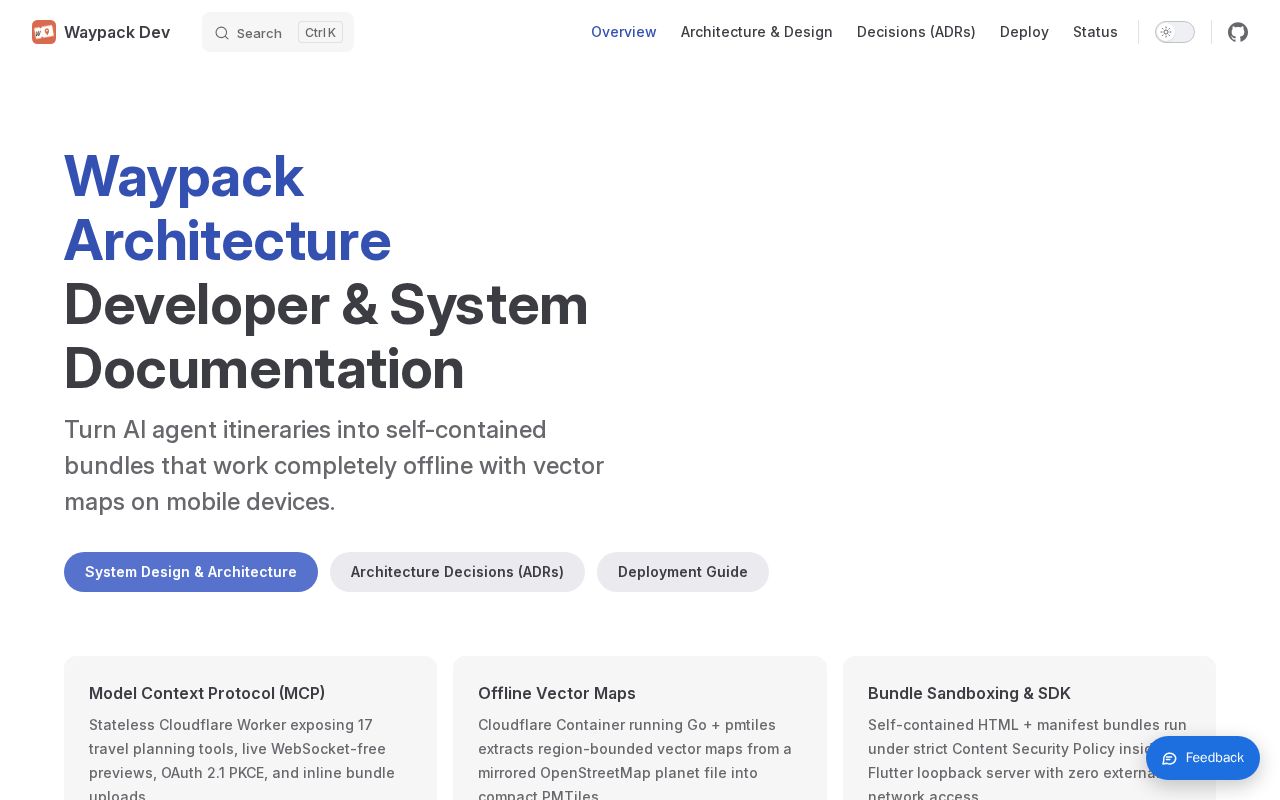
Task: Click the Ctrl K shortcut badge
Action: click(320, 33)
